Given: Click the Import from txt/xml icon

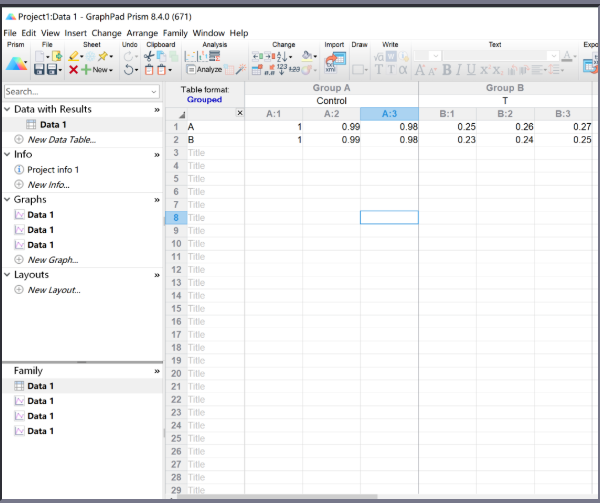Looking at the screenshot, I should point(332,64).
